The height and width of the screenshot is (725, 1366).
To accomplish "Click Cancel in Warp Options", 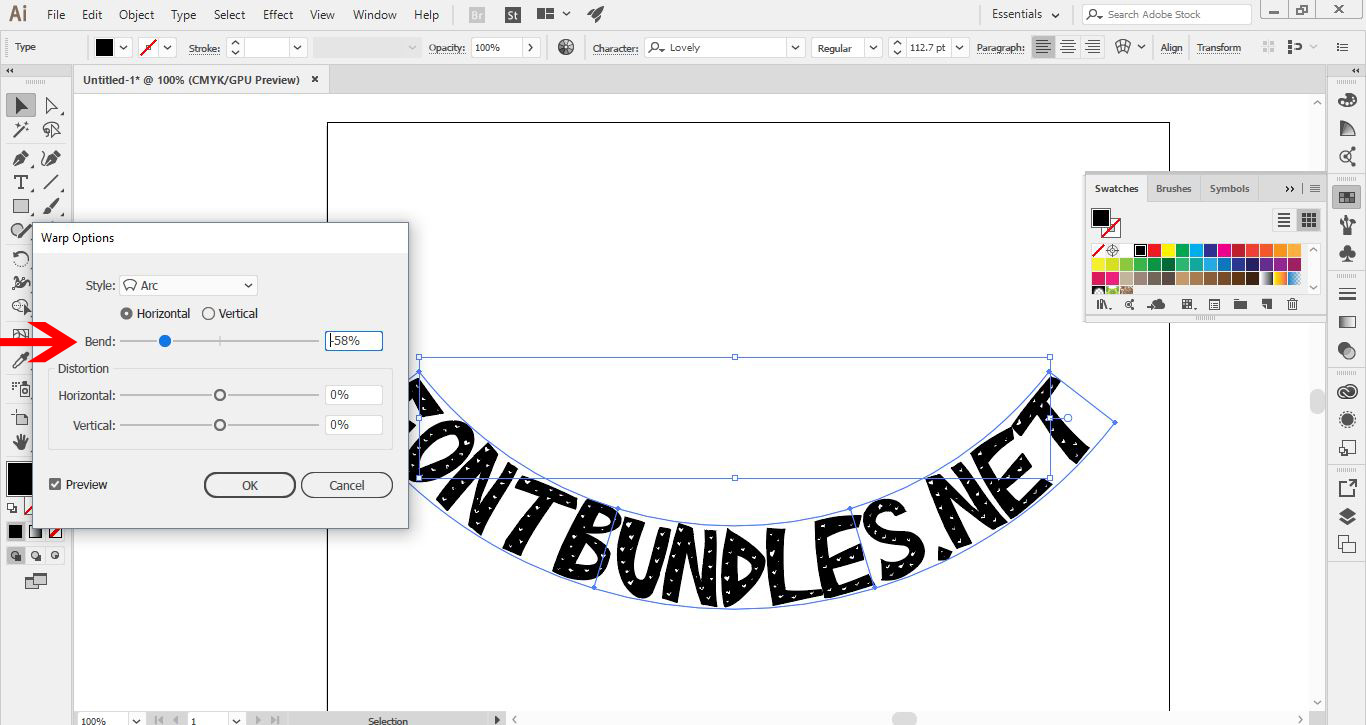I will 347,485.
